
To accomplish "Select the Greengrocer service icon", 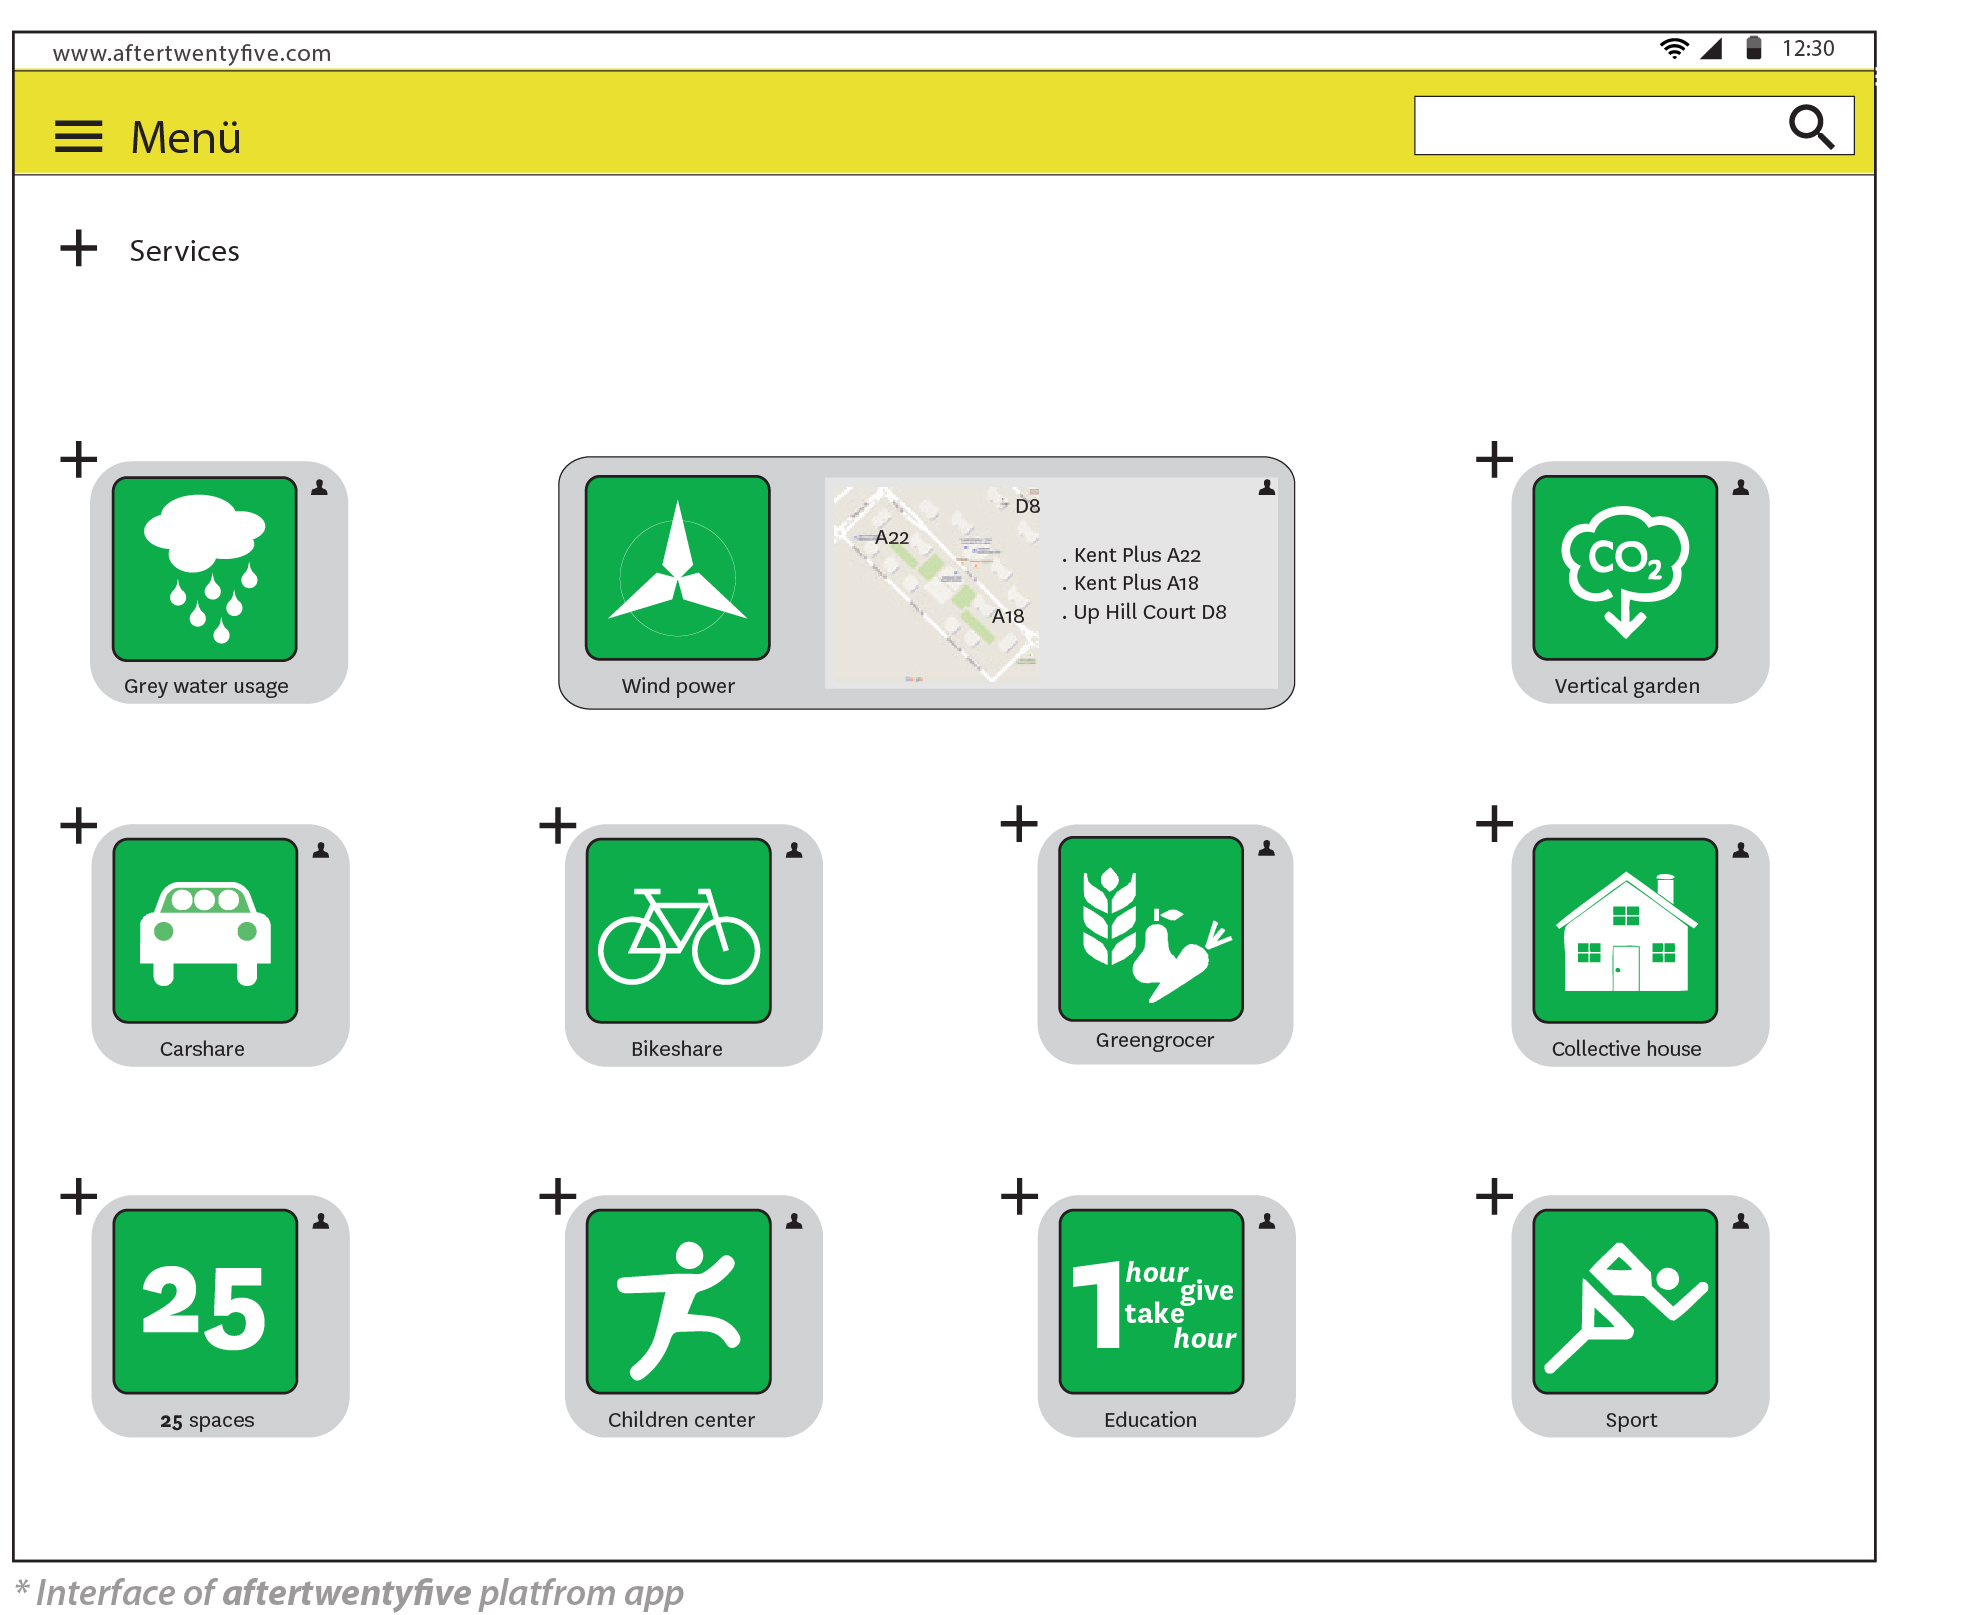I will pyautogui.click(x=1150, y=928).
